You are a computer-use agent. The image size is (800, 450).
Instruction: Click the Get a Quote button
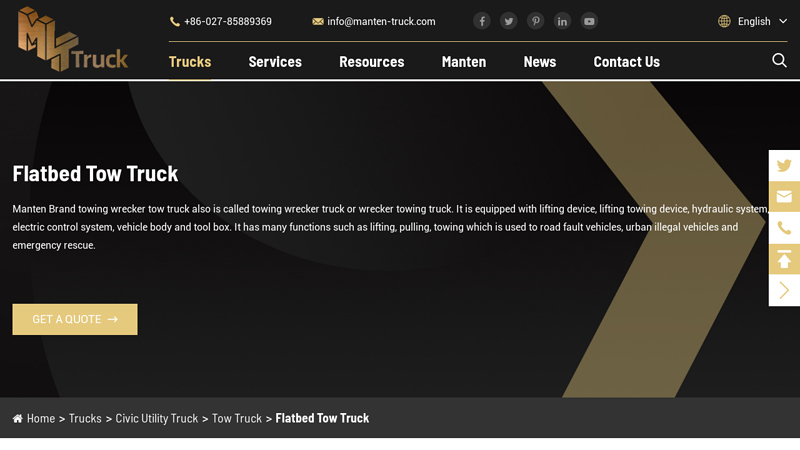75,319
